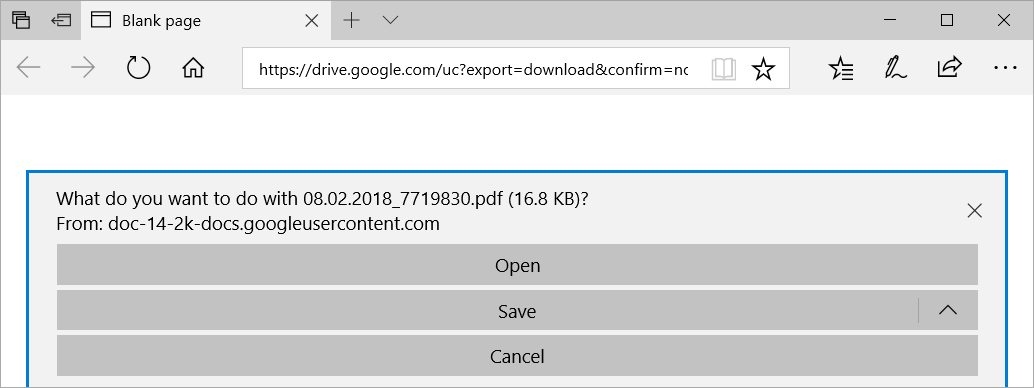Expand Save options arrow

point(948,310)
